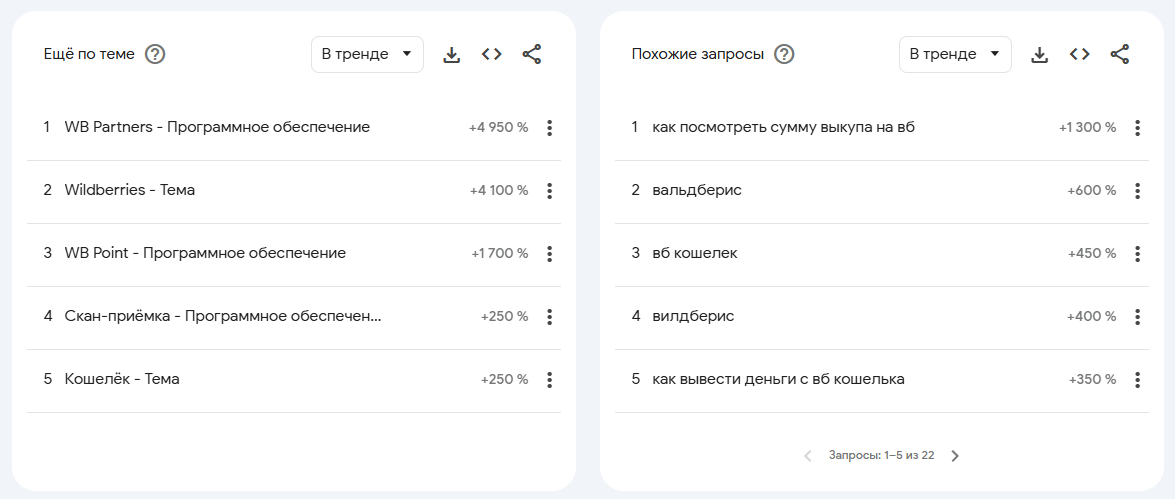Open options menu for вальдберис row
Viewport: 1175px width, 499px height.
(x=1138, y=191)
